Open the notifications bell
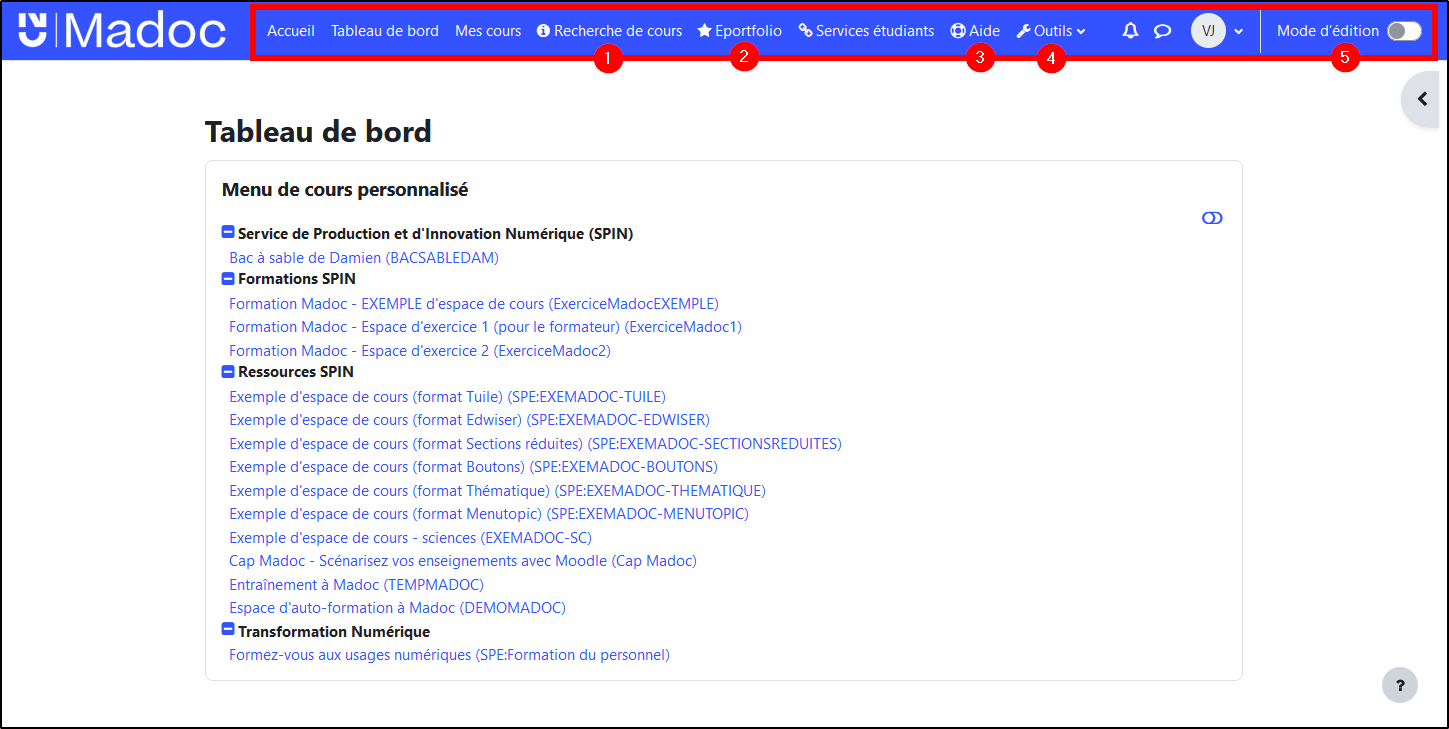This screenshot has height=729, width=1449. coord(1130,31)
